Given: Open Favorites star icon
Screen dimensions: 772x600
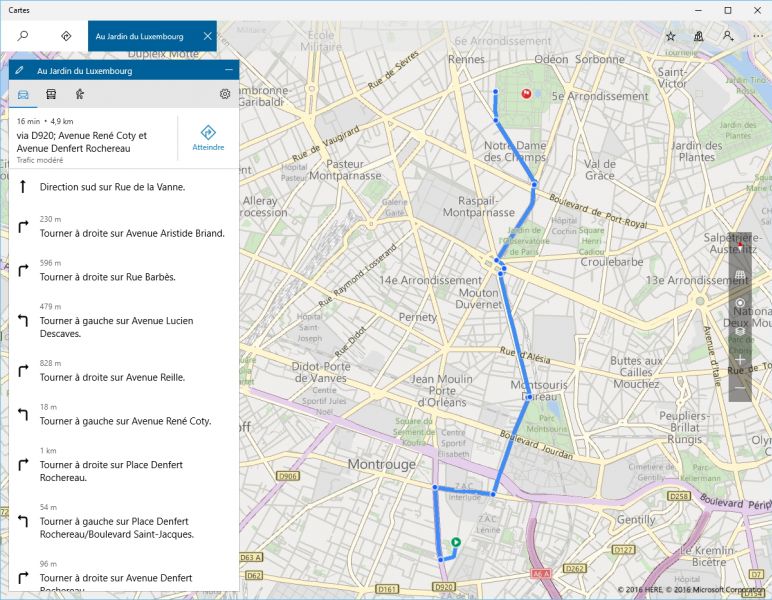Looking at the screenshot, I should (670, 36).
